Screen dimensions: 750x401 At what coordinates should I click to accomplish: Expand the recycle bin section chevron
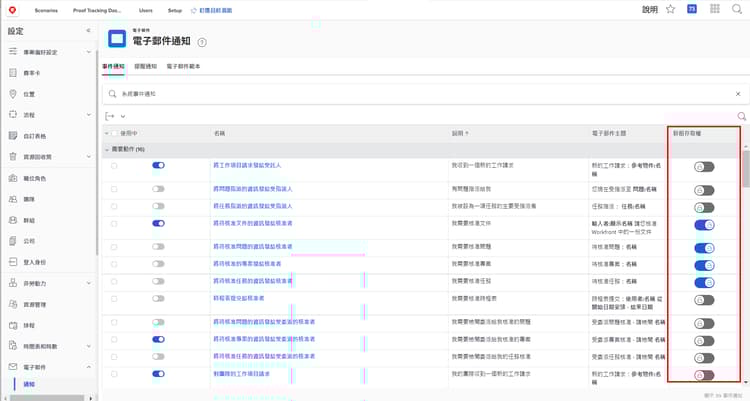pos(88,157)
